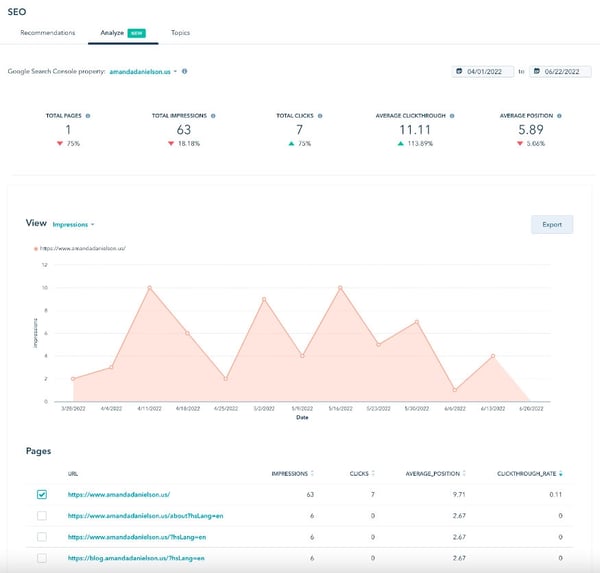The height and width of the screenshot is (573, 600).
Task: Sort table by Clickthrough_Rate column arrow
Action: point(560,473)
